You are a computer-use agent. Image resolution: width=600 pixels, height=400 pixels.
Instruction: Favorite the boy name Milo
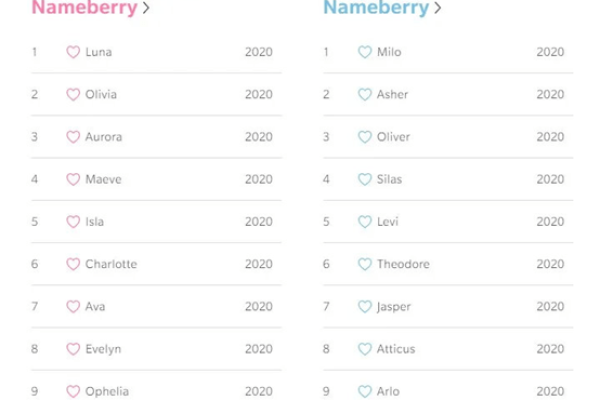[x=365, y=52]
